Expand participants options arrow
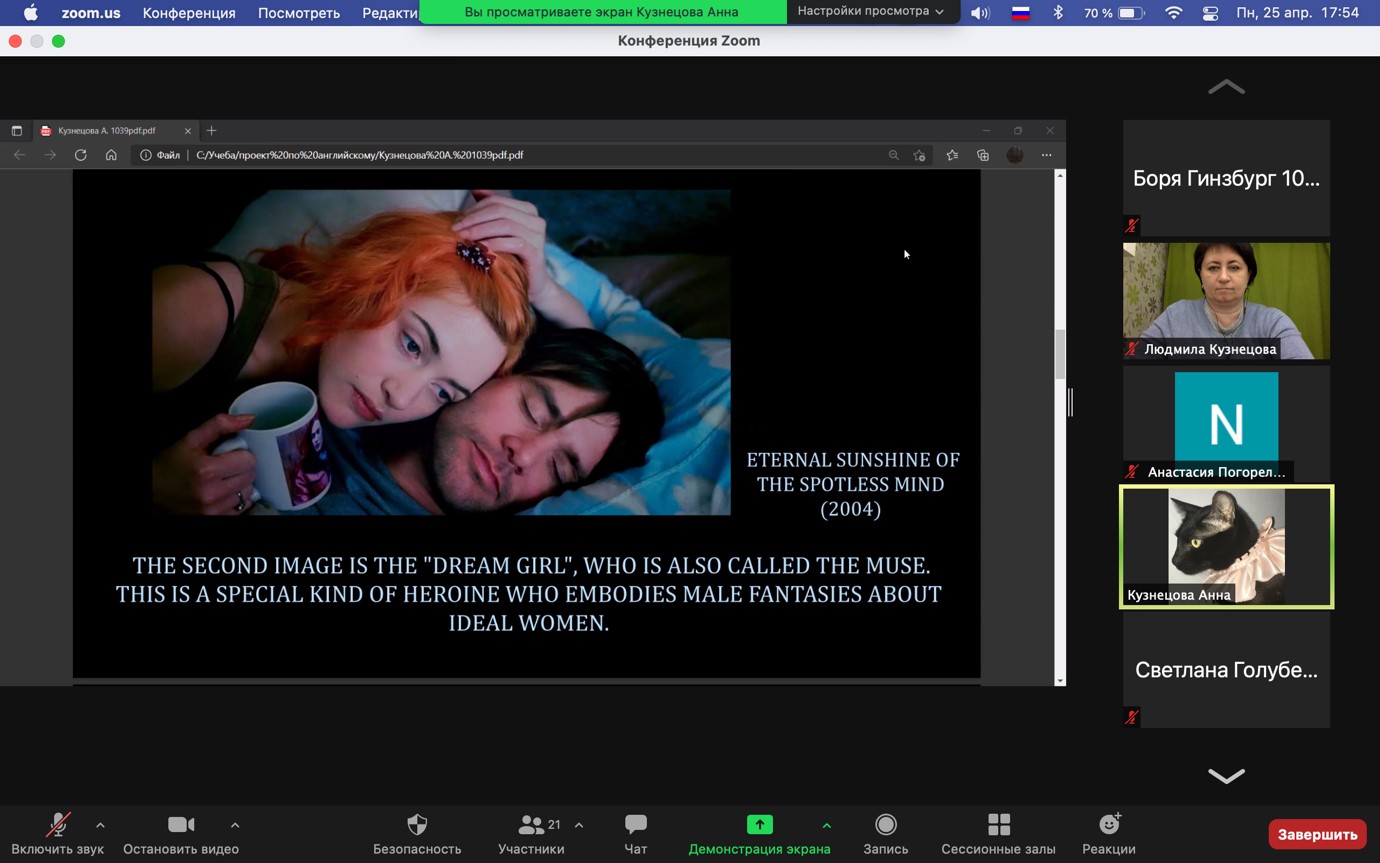Screen dimensions: 1380x863 [x=579, y=825]
